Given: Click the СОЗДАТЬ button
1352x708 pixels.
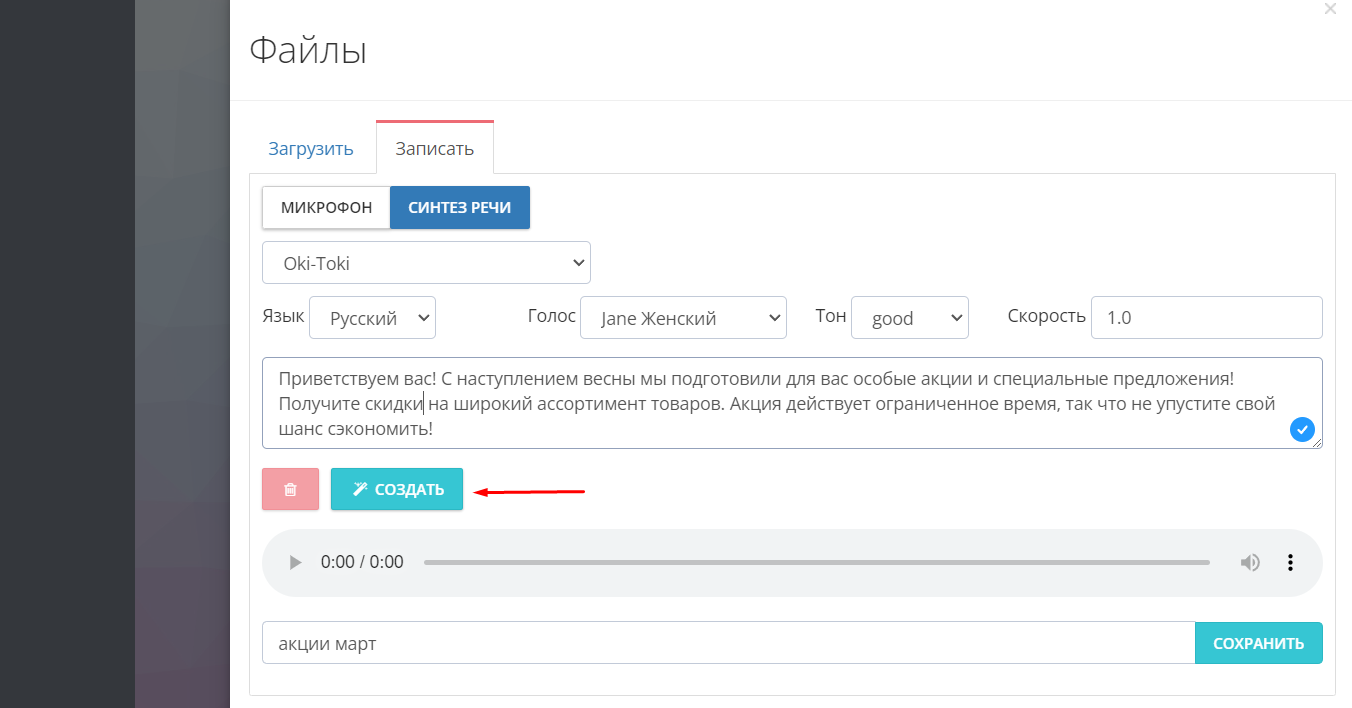Looking at the screenshot, I should pyautogui.click(x=397, y=489).
